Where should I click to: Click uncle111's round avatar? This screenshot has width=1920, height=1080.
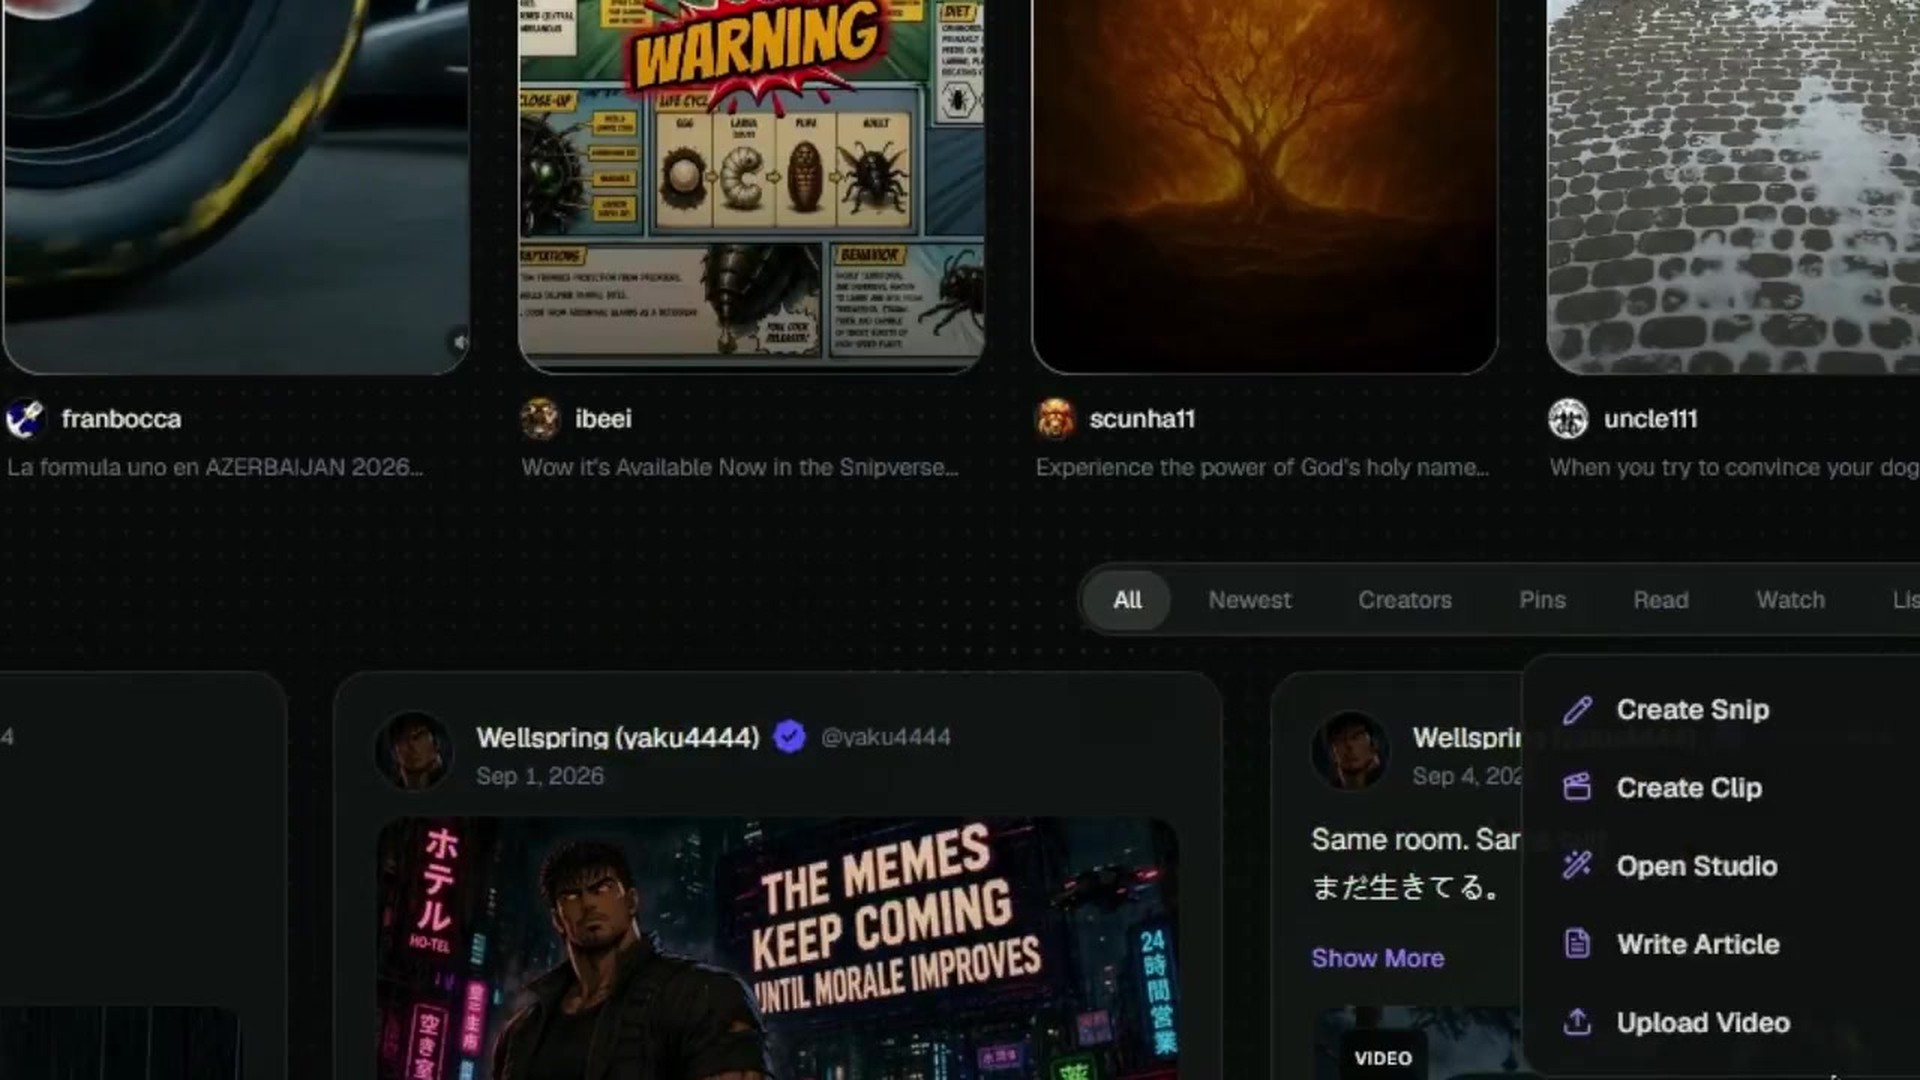1568,419
